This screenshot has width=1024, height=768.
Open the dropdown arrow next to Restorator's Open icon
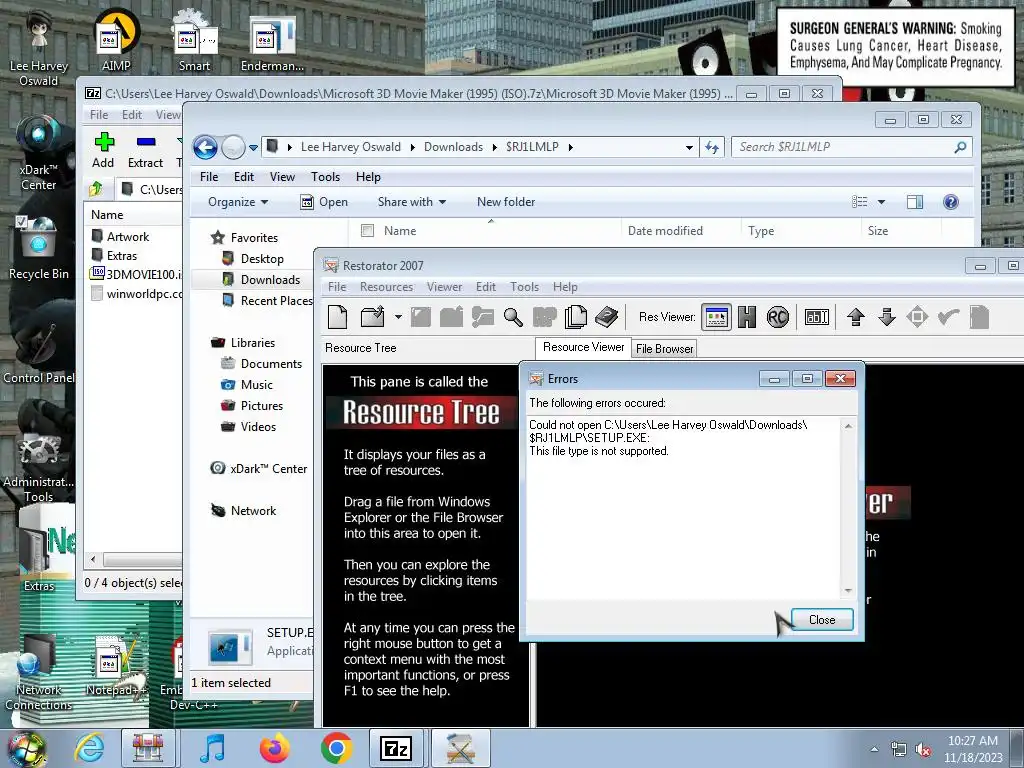[x=398, y=317]
